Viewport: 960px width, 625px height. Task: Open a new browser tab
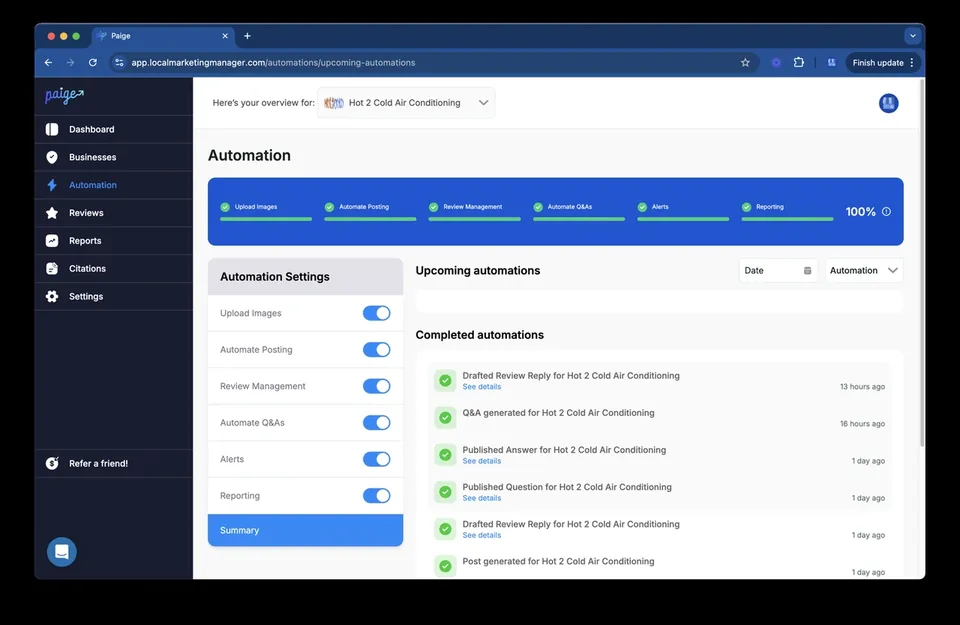247,36
